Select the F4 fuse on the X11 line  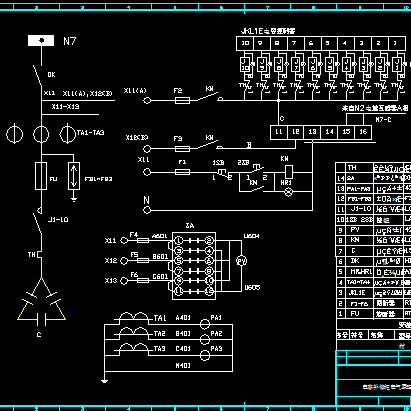(143, 240)
